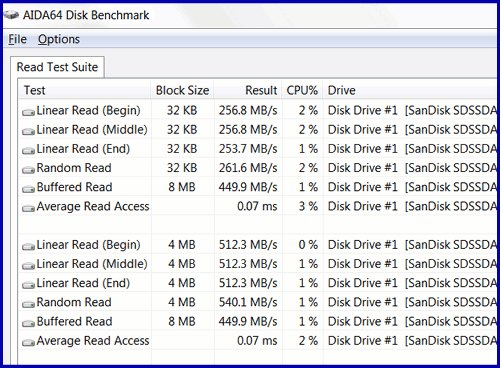Viewport: 500px width, 368px height.
Task: Click drive icon of 32 KB Linear Read (Begin)
Action: (28, 112)
